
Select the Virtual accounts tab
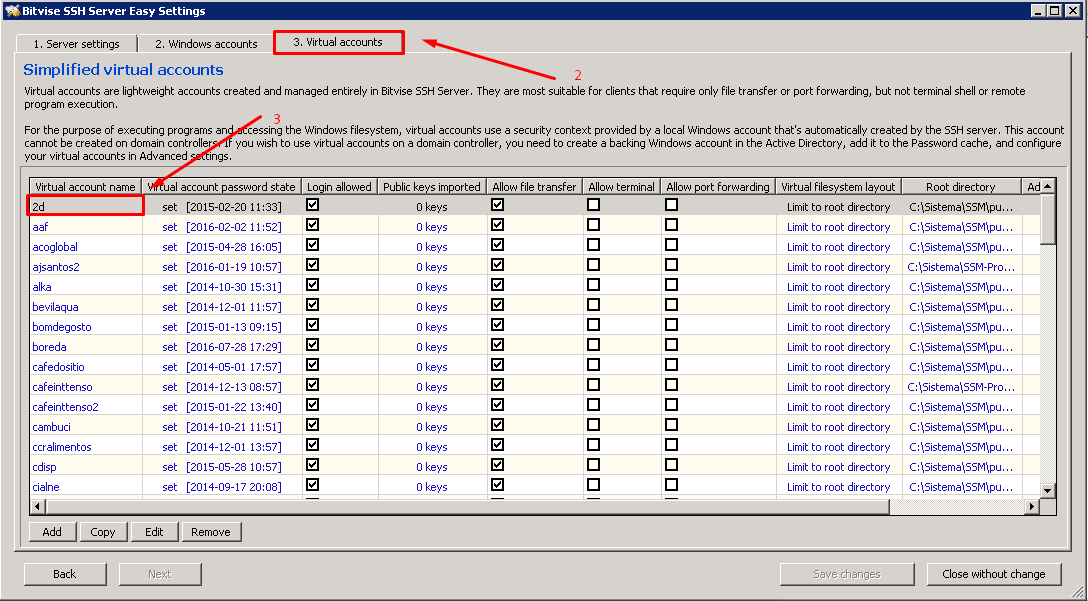(x=338, y=42)
